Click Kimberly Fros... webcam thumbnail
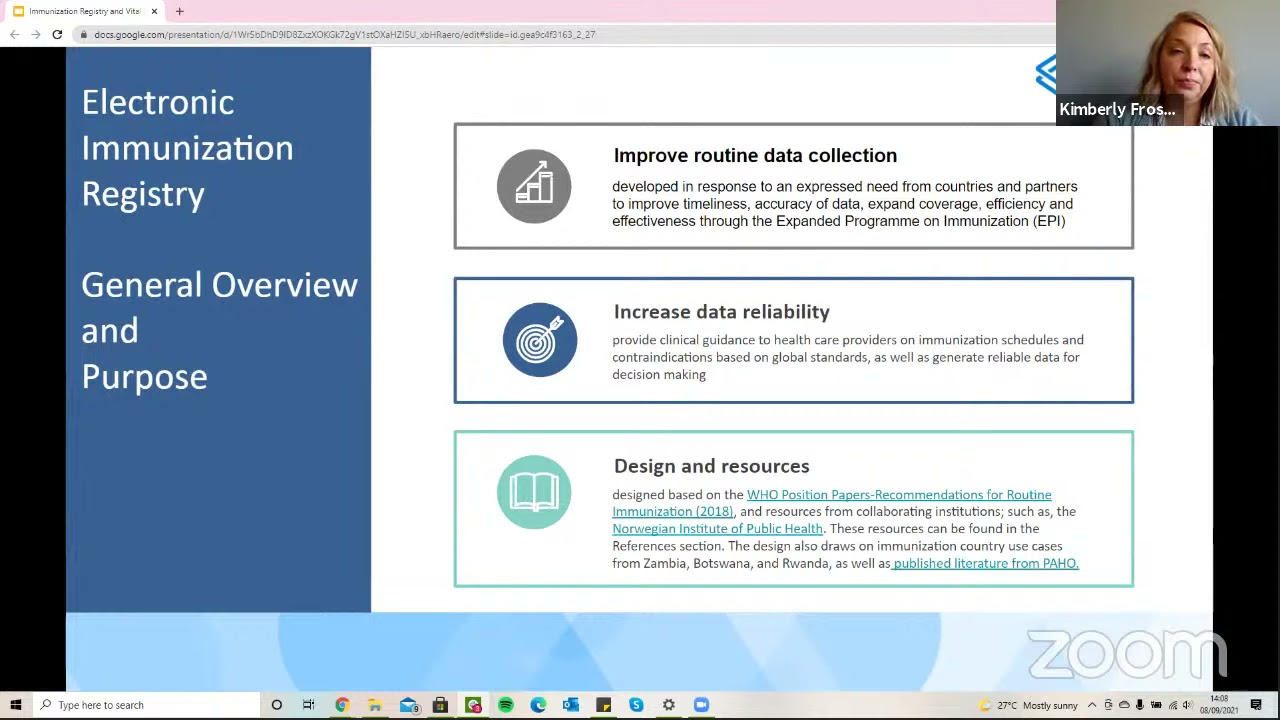Screen dimensions: 1280x720 (1168, 62)
